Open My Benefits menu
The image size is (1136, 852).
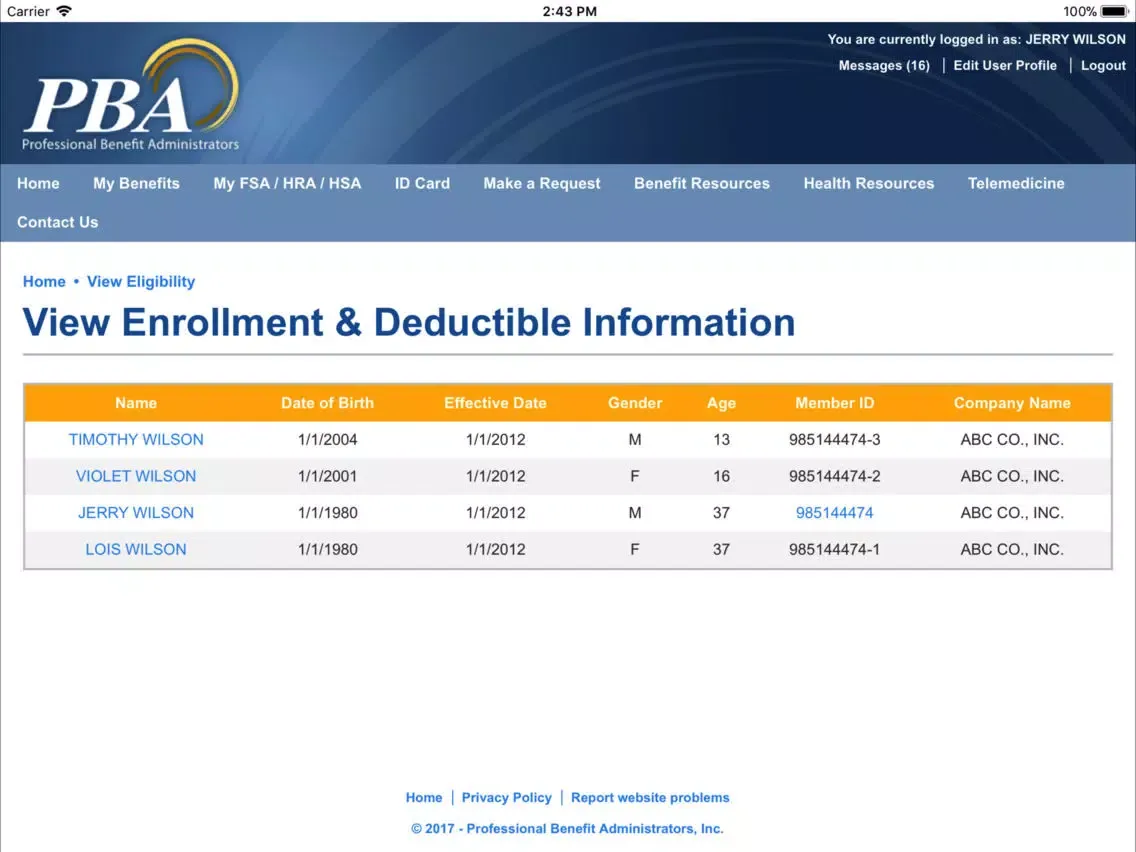[x=136, y=183]
